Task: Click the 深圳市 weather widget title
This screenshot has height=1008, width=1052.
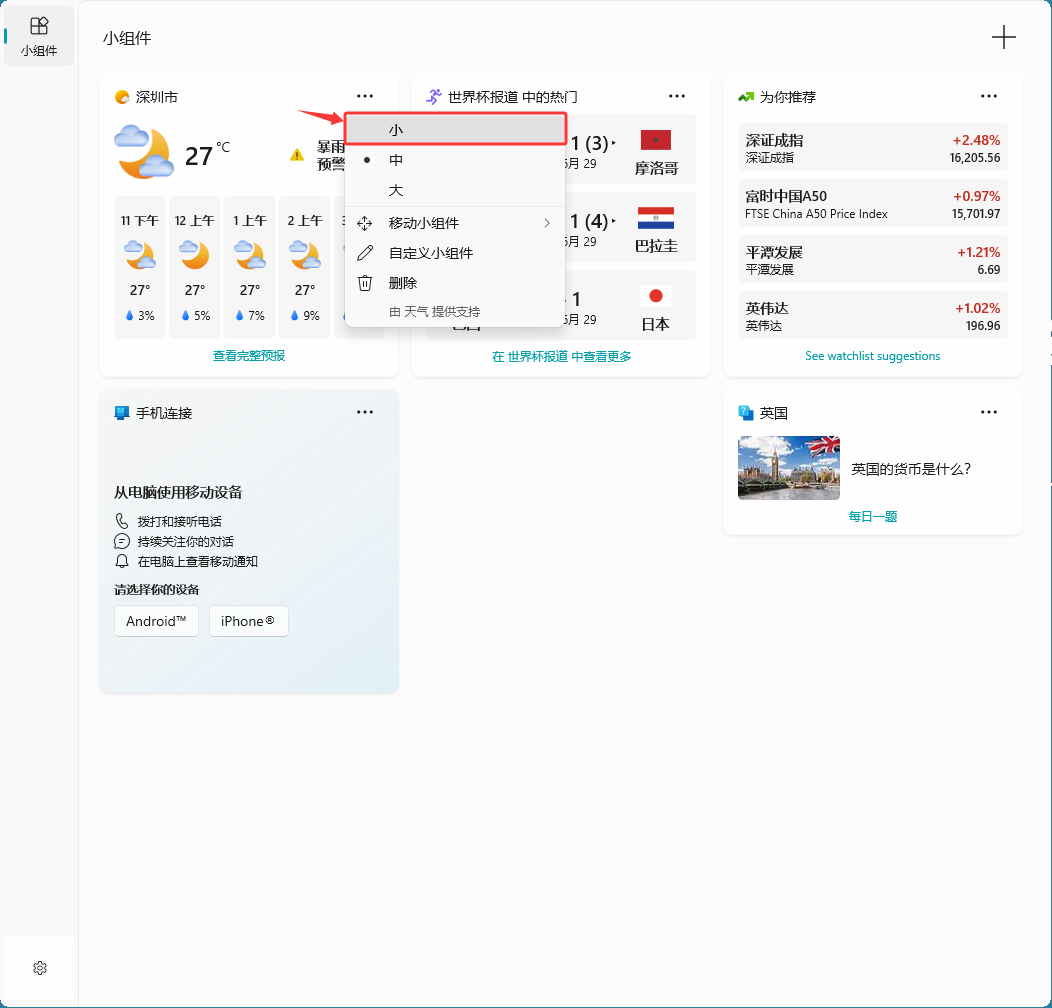Action: (x=157, y=97)
